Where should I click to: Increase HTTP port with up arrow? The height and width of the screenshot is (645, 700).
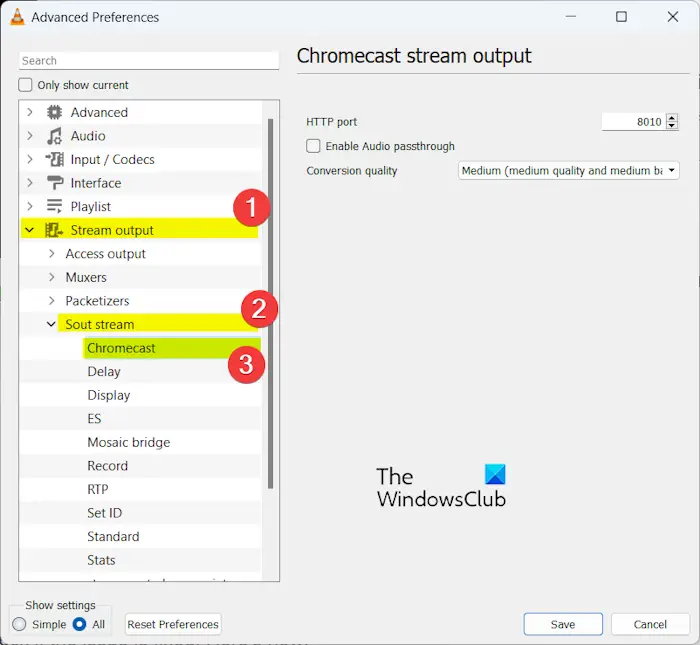click(671, 118)
